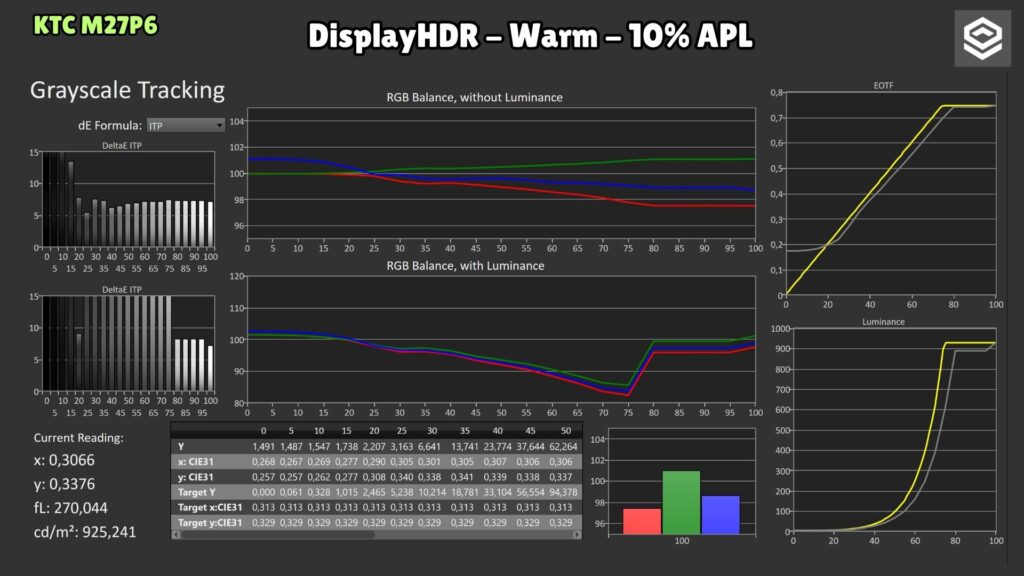
Task: Click the Current Reading label
Action: click(78, 438)
